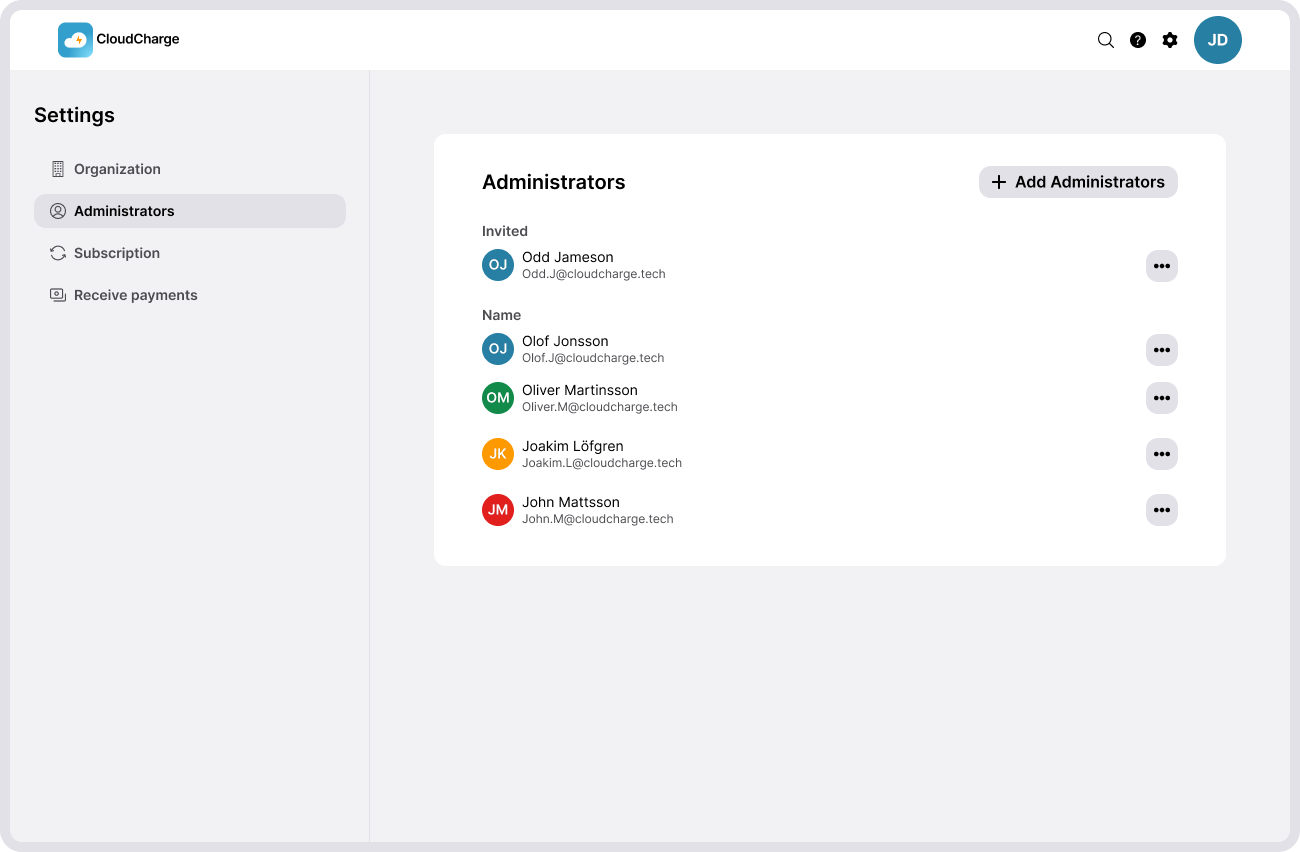Image resolution: width=1300 pixels, height=852 pixels.
Task: Click Oliver Martinsson's green OM avatar
Action: click(x=498, y=398)
